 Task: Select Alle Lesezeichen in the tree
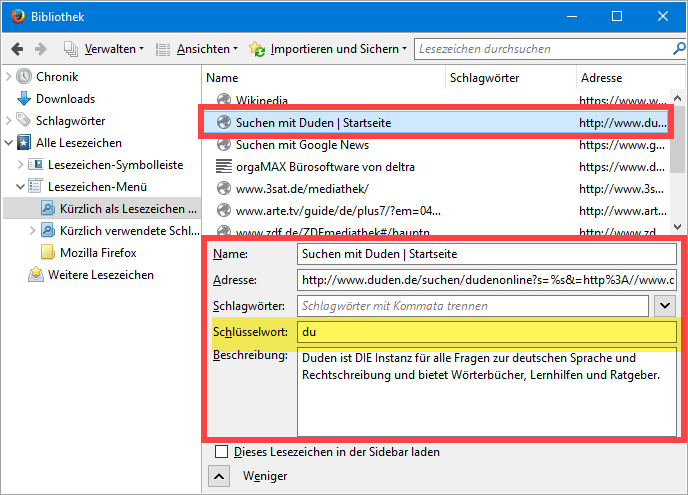click(x=79, y=143)
